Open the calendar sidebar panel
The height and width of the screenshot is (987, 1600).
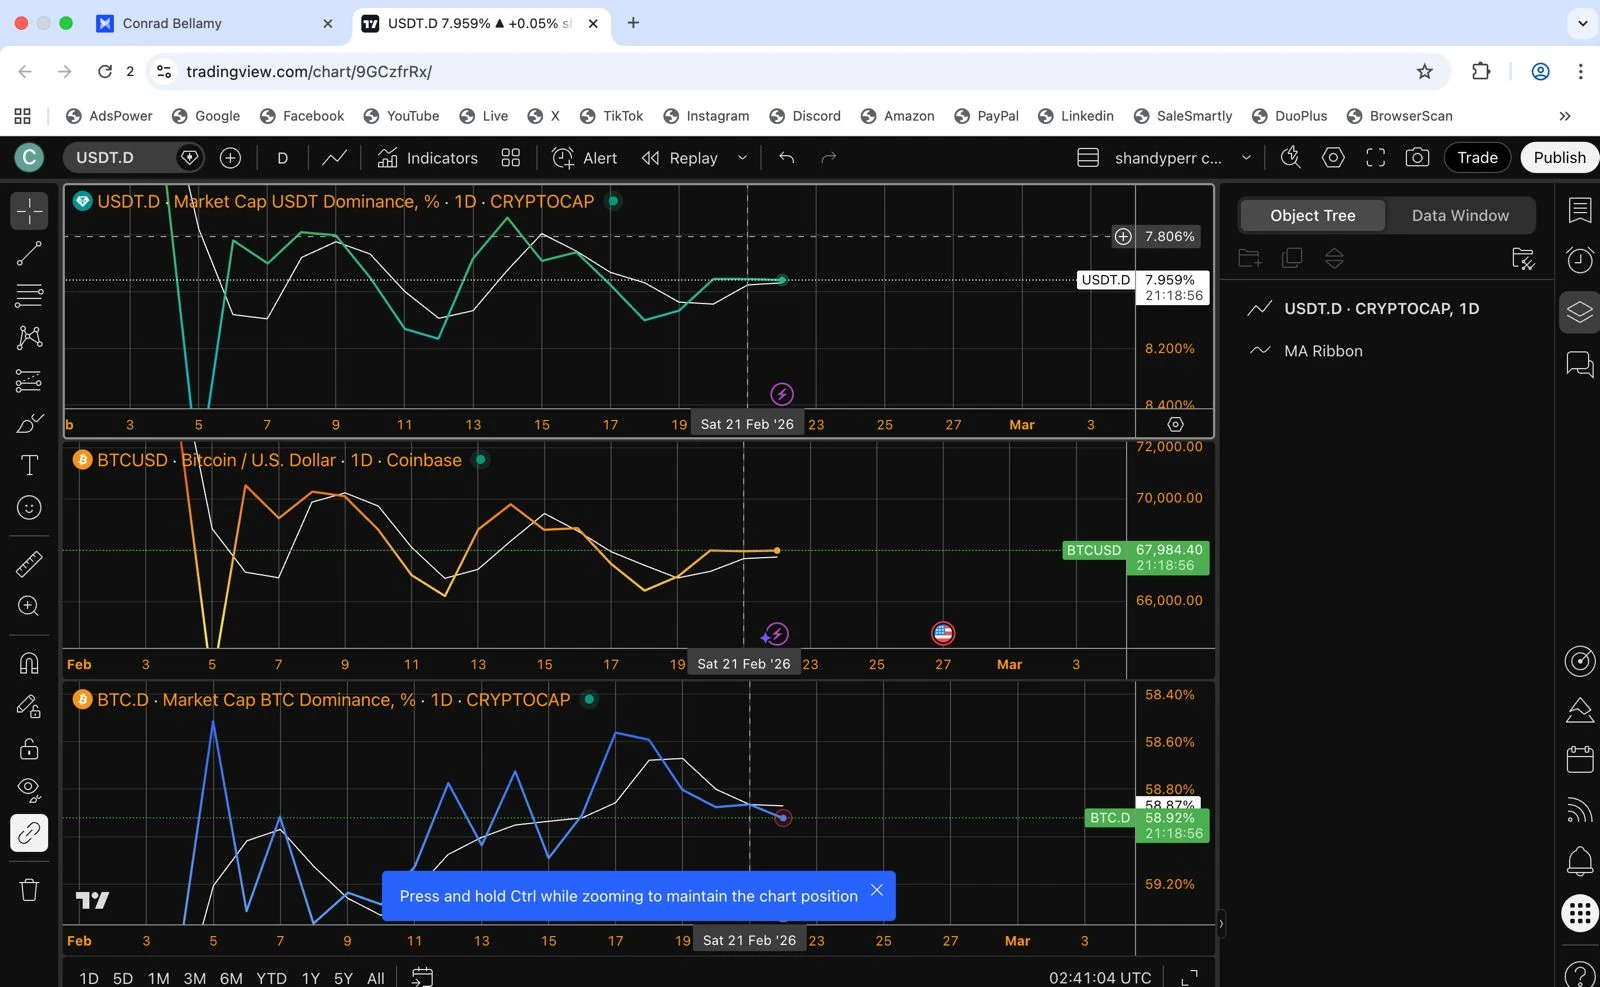[x=1580, y=759]
